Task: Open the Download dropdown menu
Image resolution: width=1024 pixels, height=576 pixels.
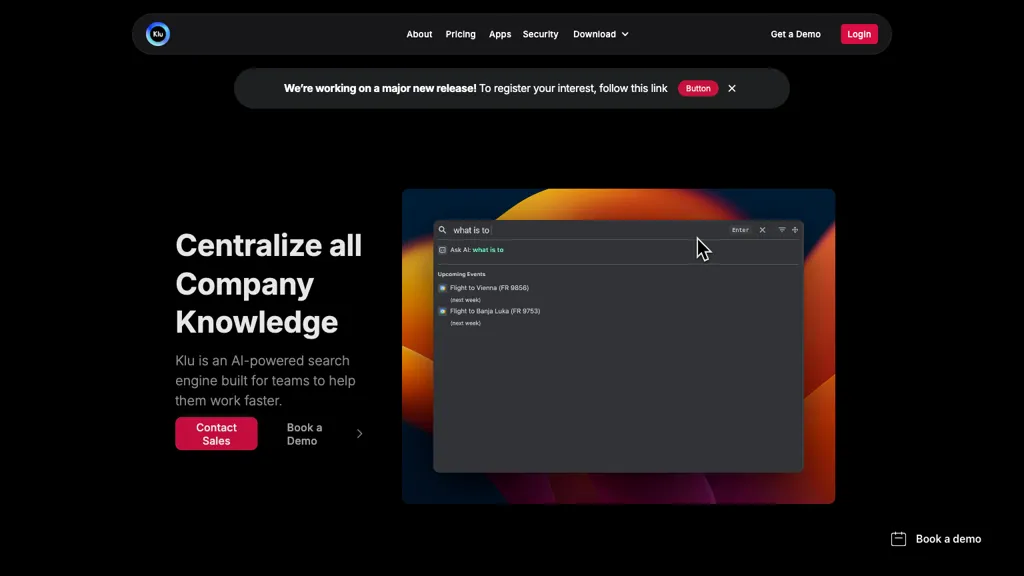Action: (x=600, y=33)
